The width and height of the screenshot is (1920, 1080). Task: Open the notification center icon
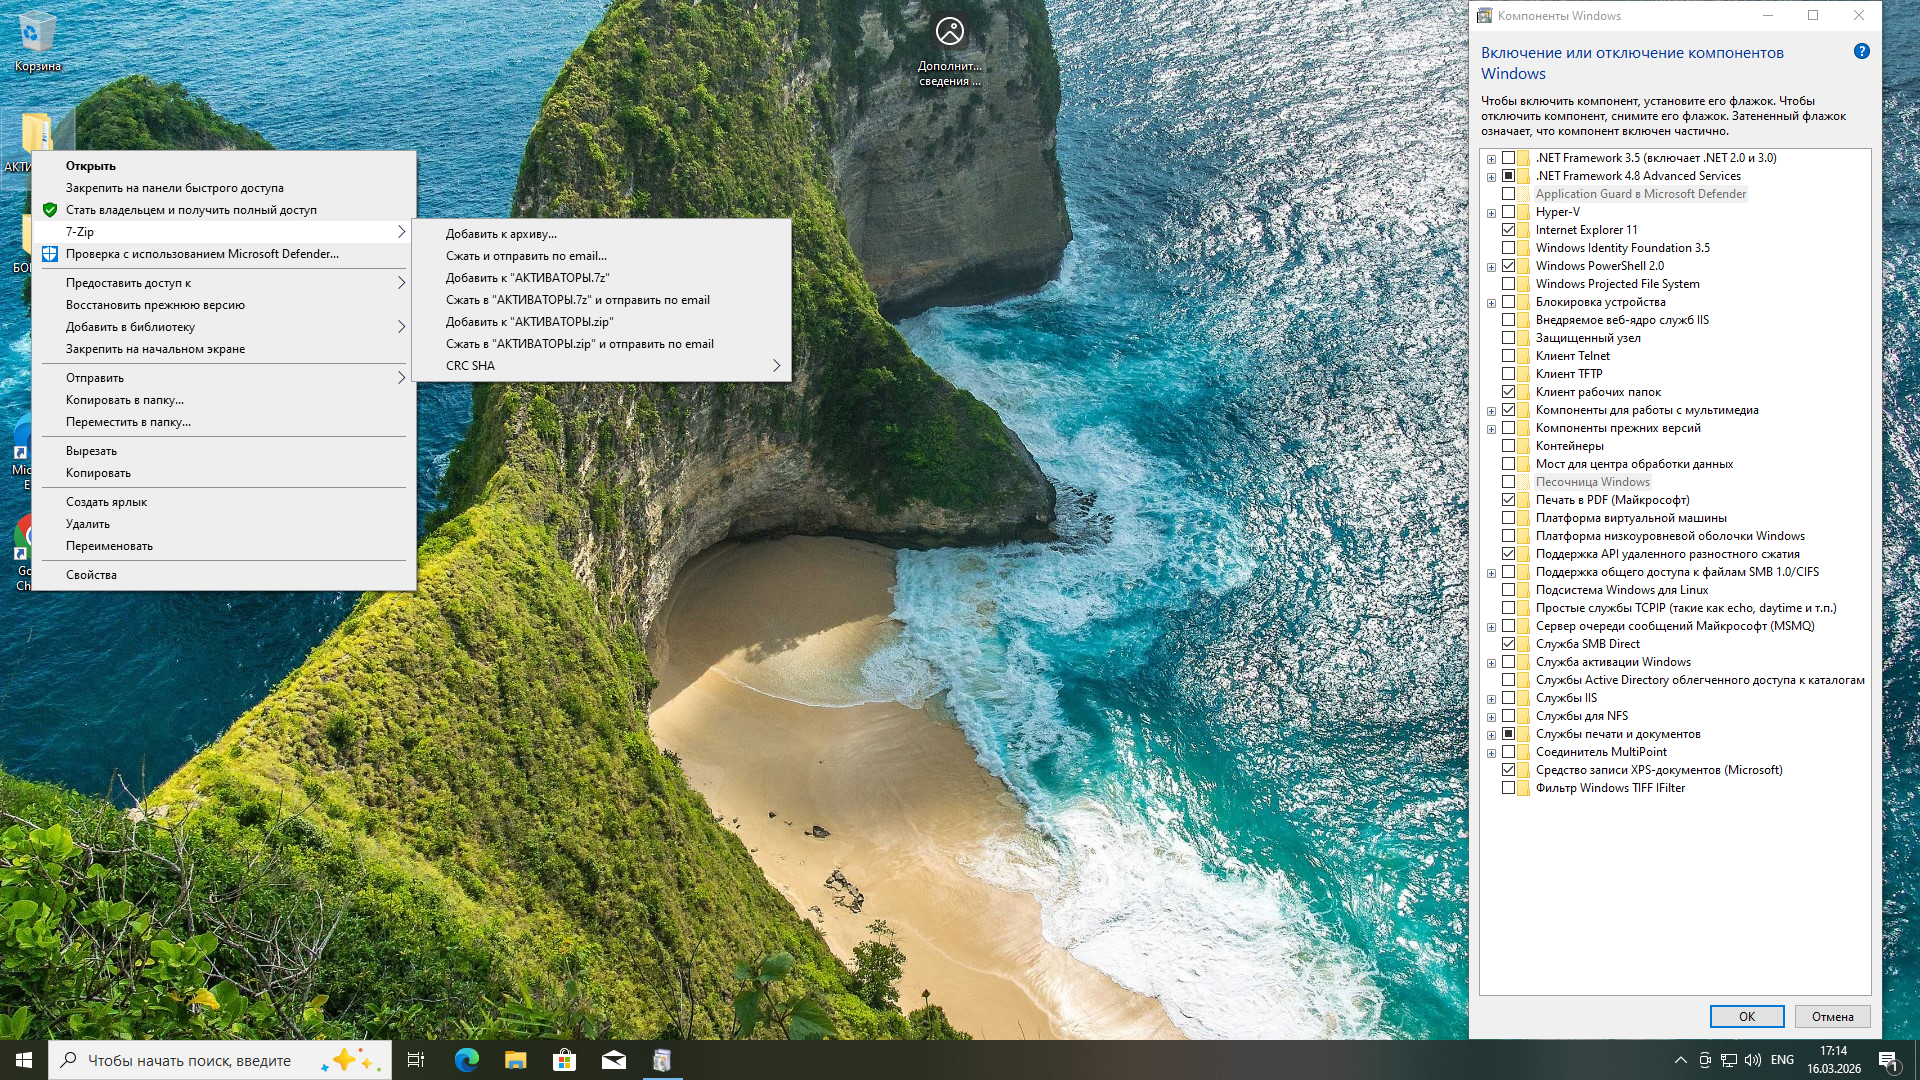pyautogui.click(x=1888, y=1060)
